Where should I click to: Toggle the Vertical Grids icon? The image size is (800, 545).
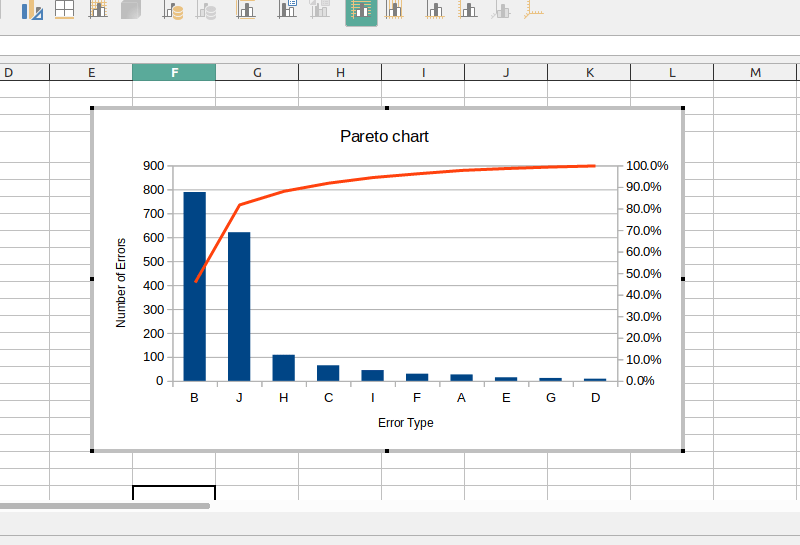[x=394, y=10]
